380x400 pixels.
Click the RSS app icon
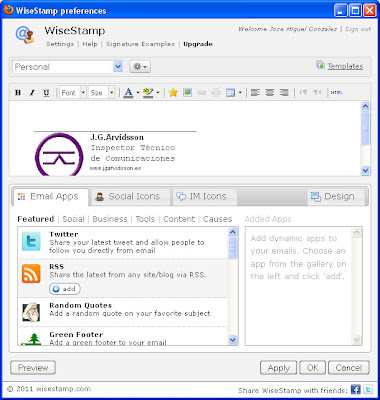31,273
